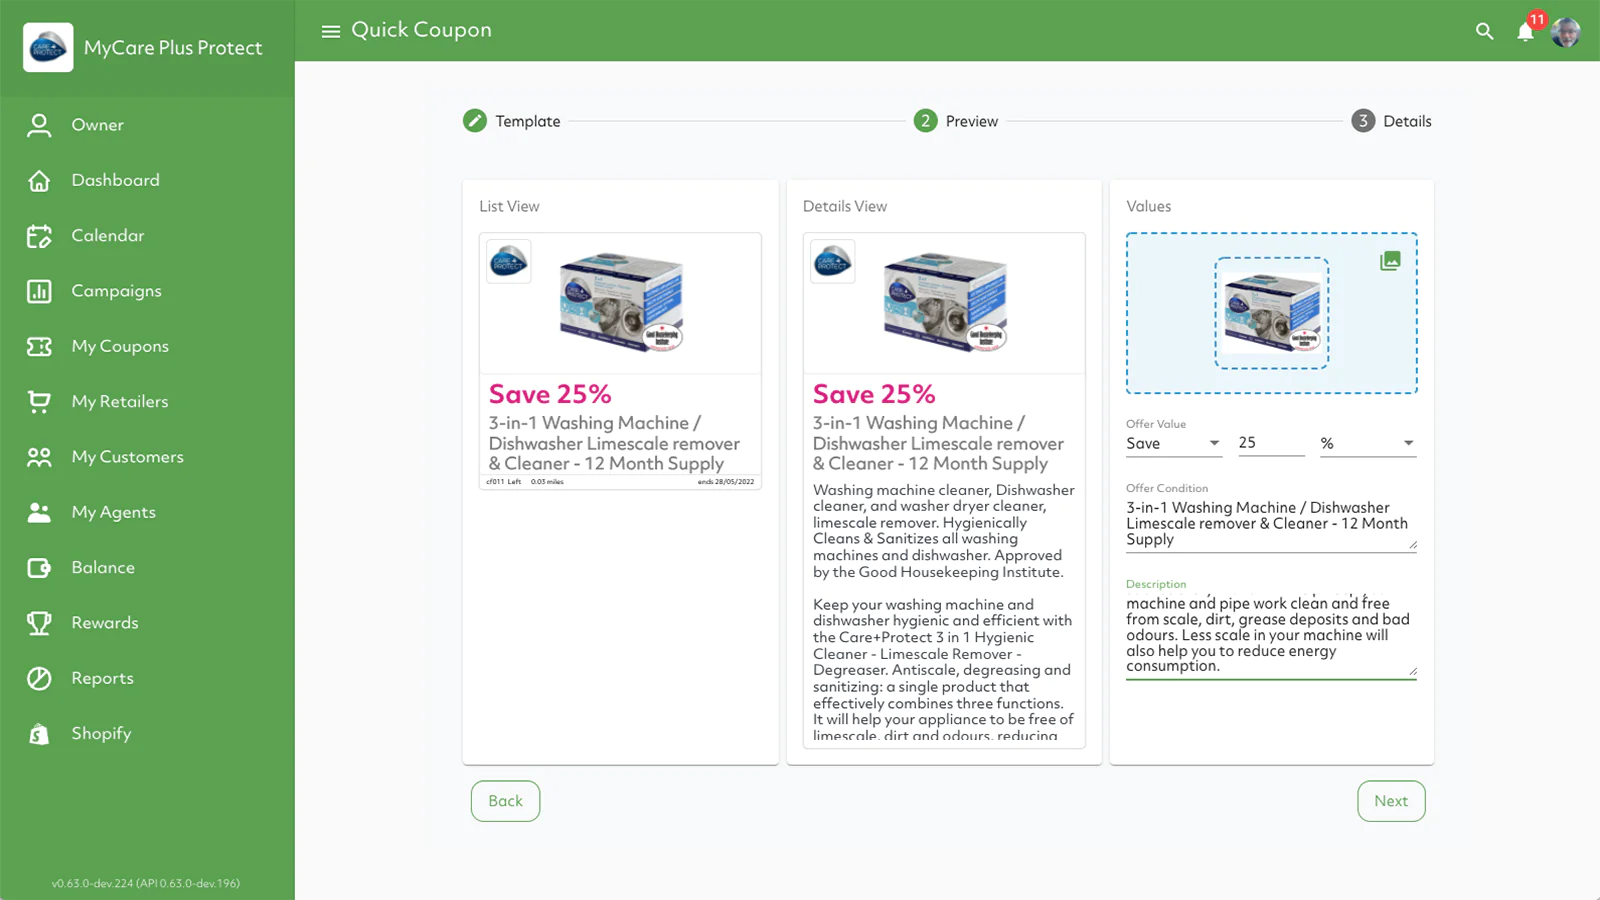Click the Description text area
The image size is (1600, 900).
[x=1271, y=636]
